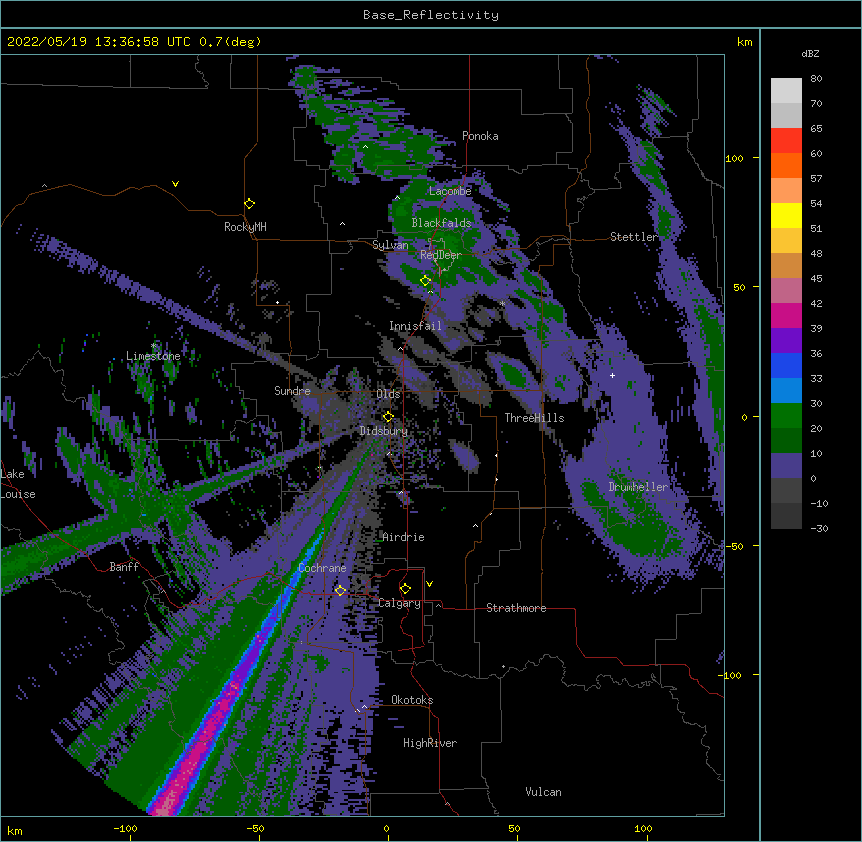This screenshot has height=842, width=862.
Task: Click the Banff label
Action: (124, 567)
